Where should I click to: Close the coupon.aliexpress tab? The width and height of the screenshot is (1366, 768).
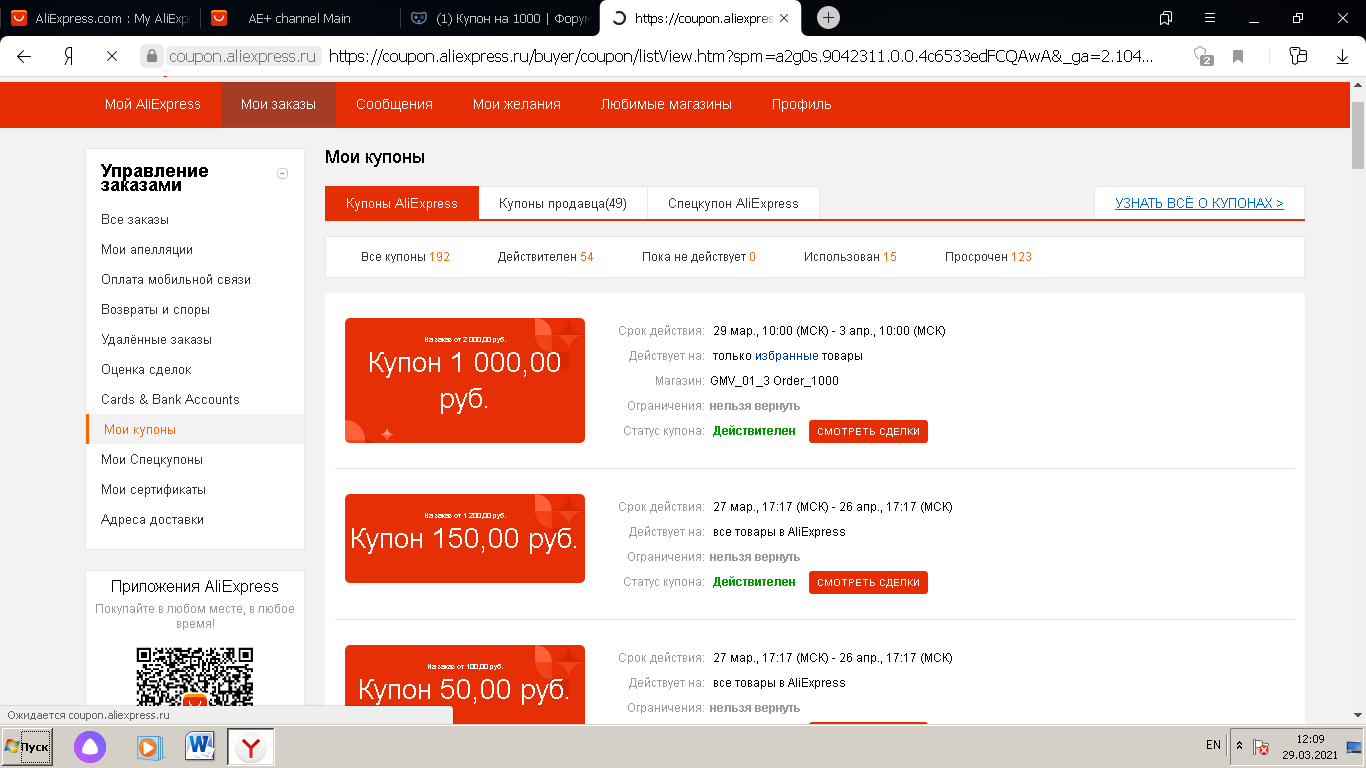point(783,18)
